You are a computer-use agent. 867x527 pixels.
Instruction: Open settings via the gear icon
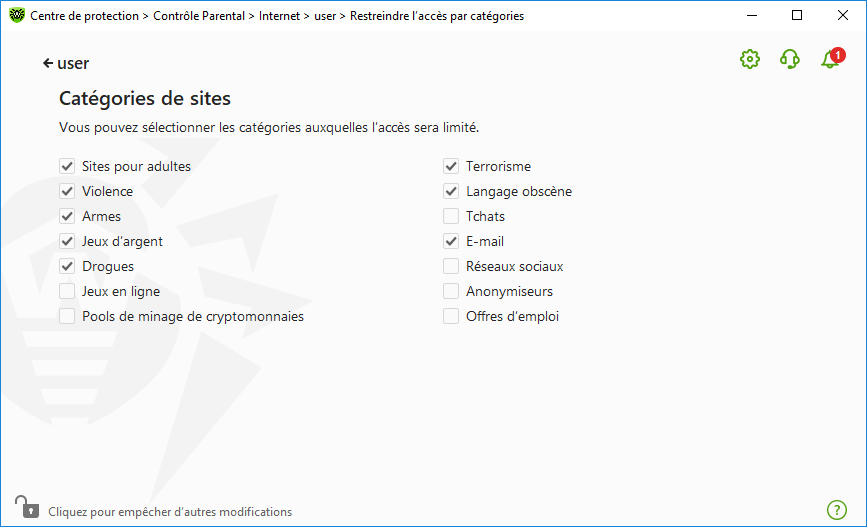point(750,59)
